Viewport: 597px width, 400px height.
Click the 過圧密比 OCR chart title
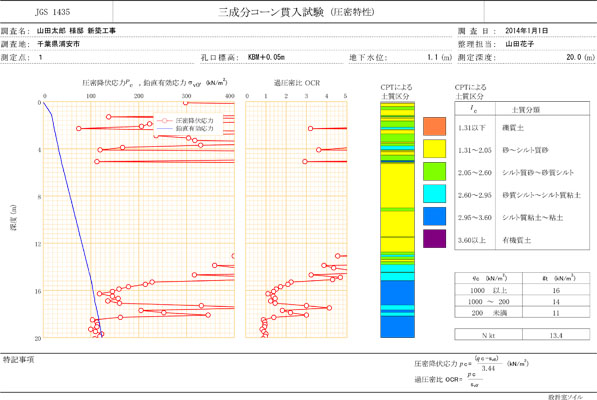point(297,83)
